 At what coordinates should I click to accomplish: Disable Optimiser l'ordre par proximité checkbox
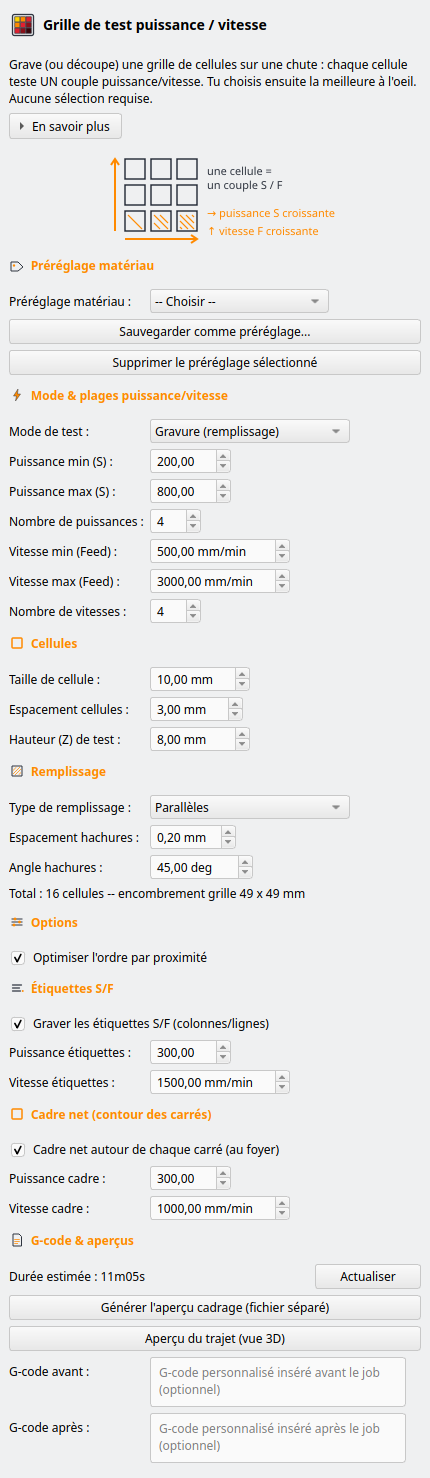(18, 957)
